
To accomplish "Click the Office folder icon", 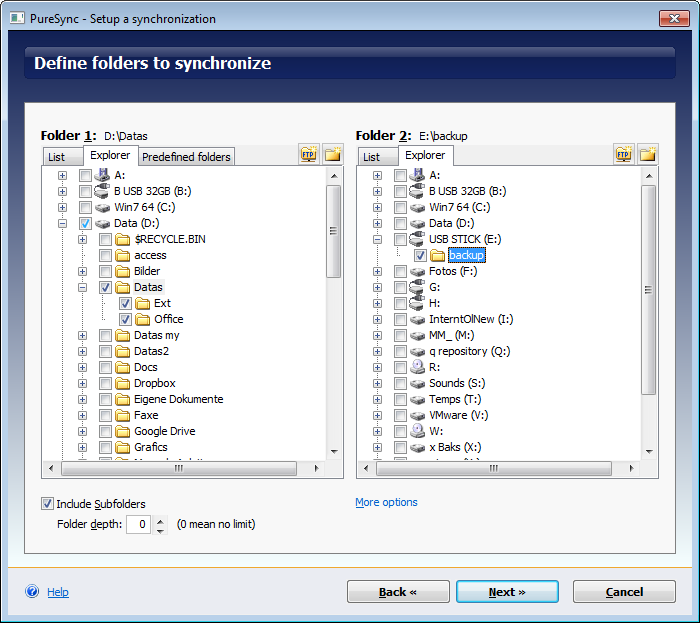I will click(x=143, y=320).
